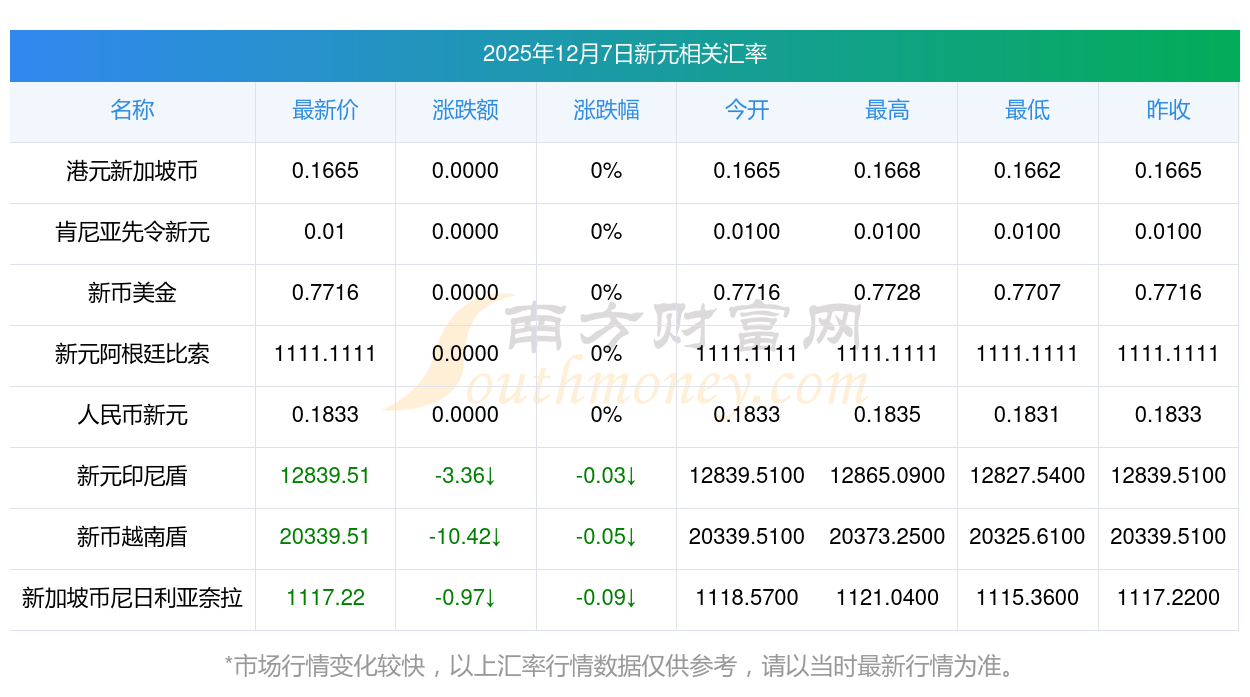Click the 名称 column header

pyautogui.click(x=132, y=110)
